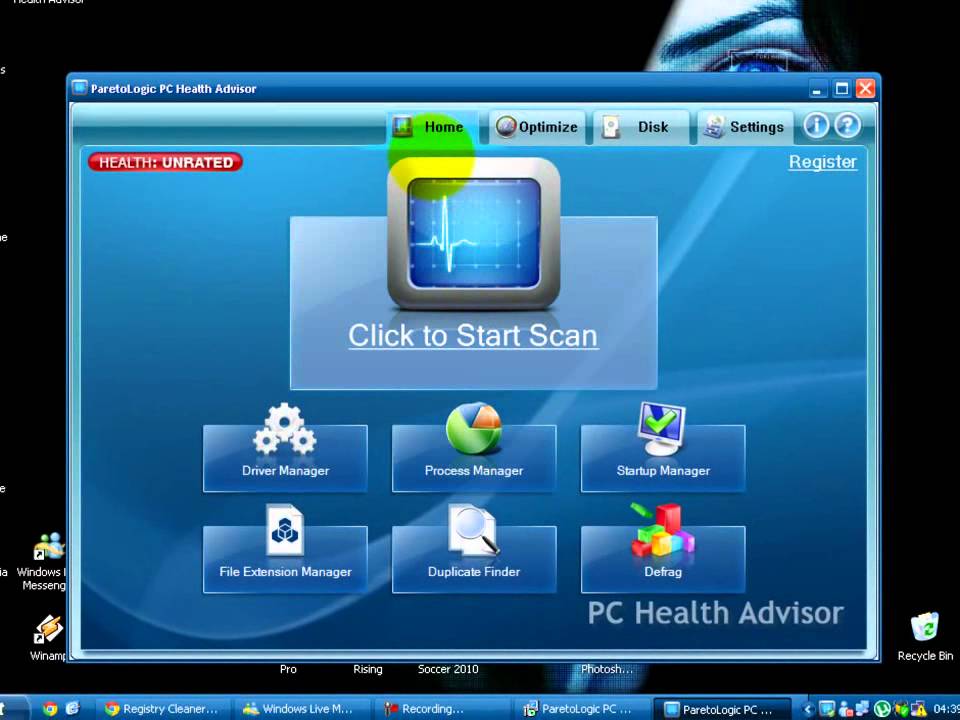Click the Register link

click(x=822, y=162)
